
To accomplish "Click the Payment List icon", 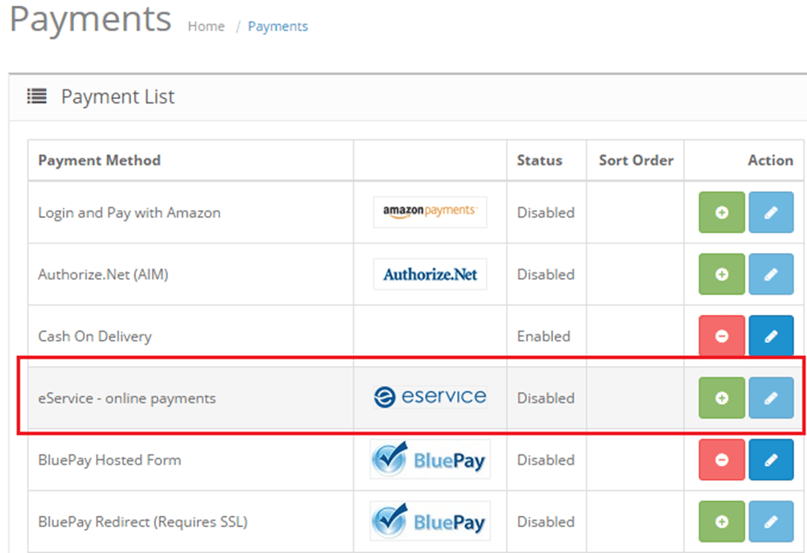I will coord(37,96).
